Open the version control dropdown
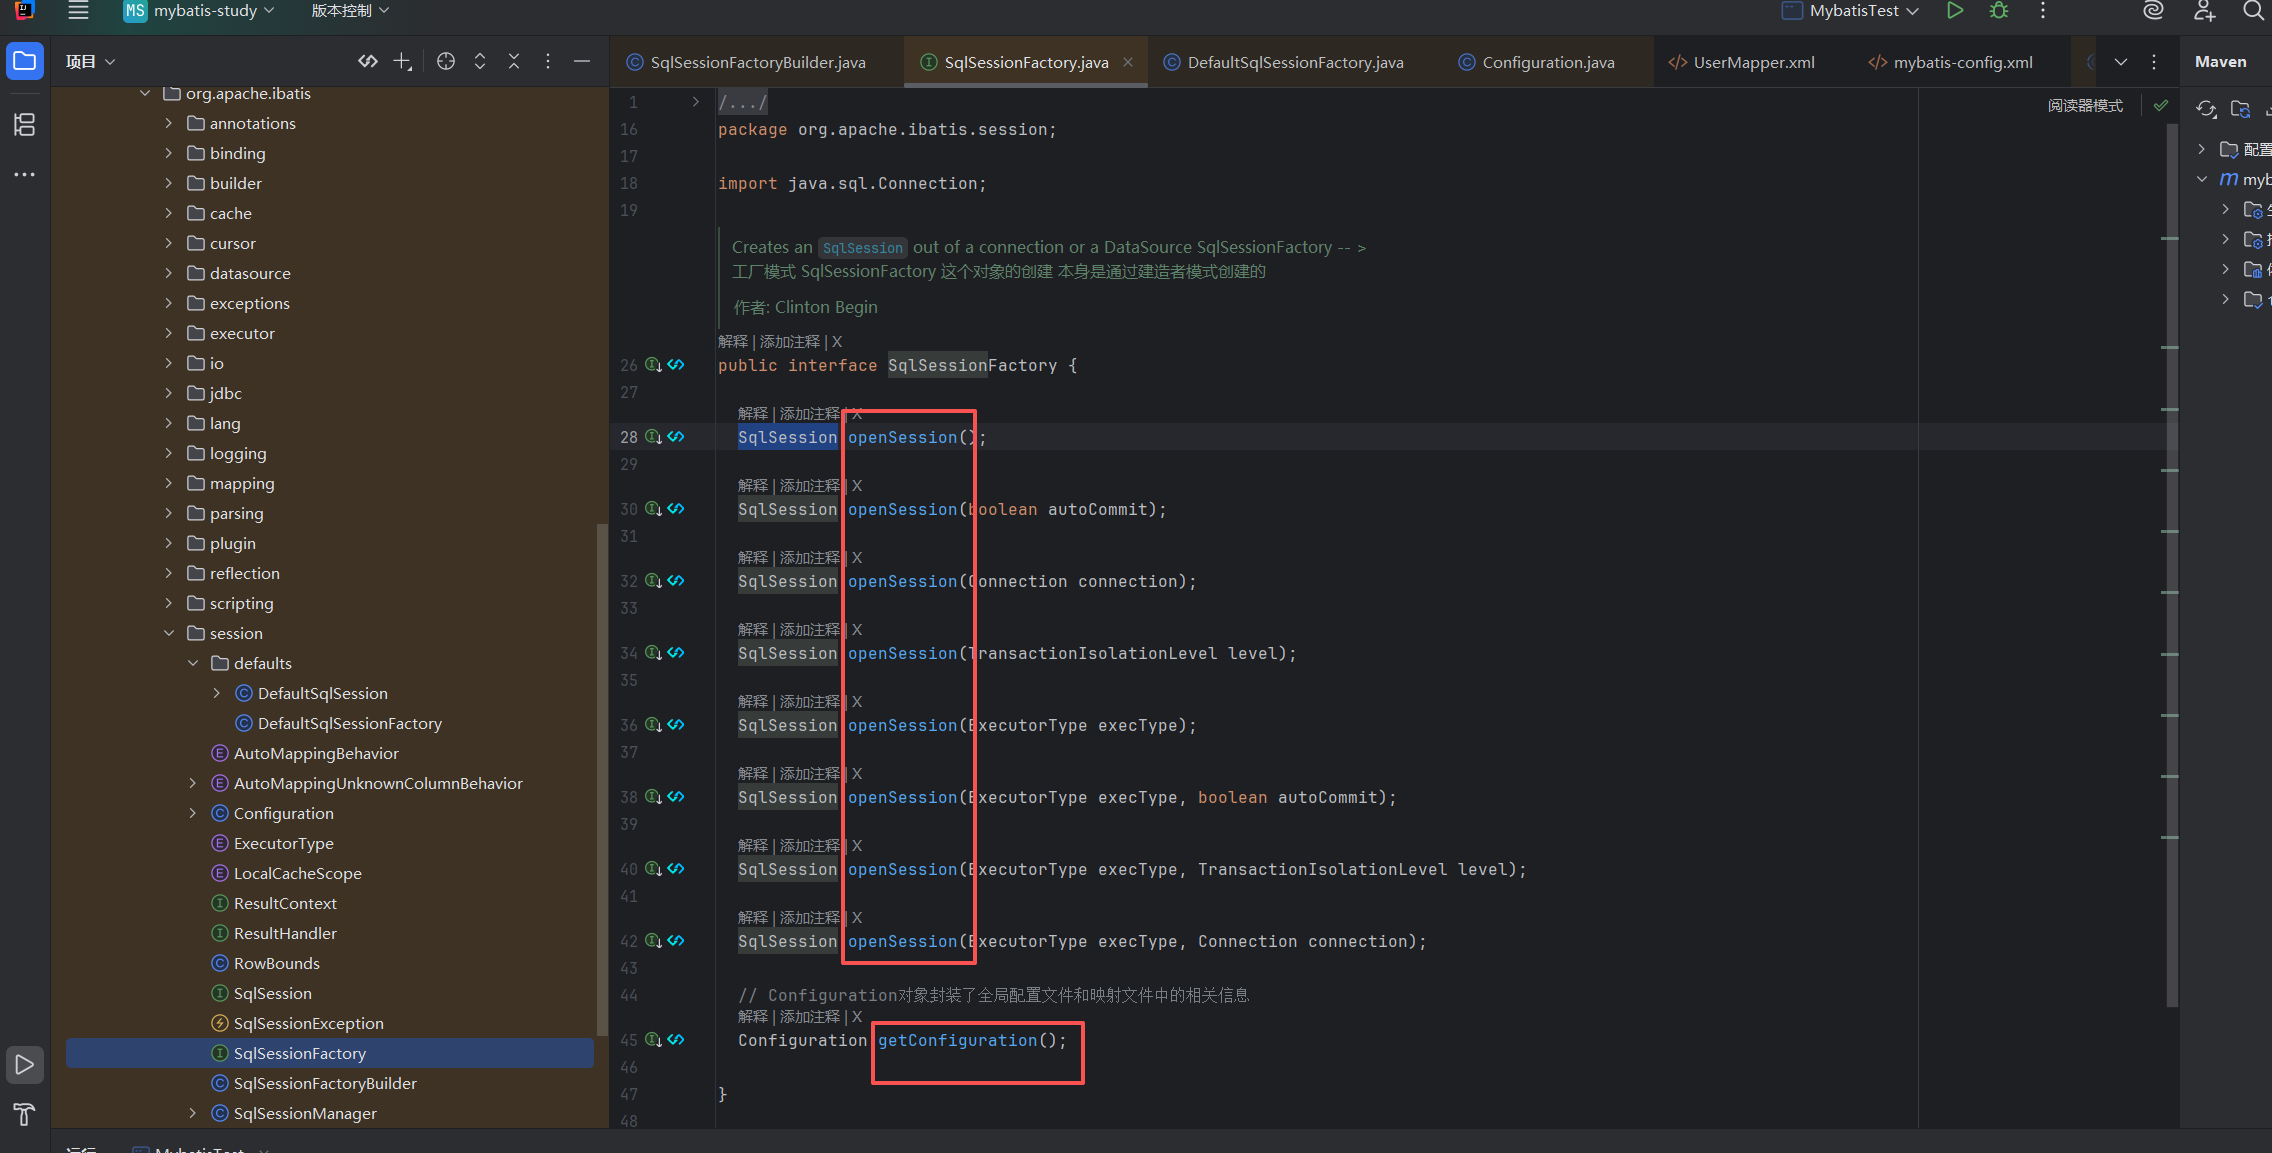The width and height of the screenshot is (2272, 1153). 350,11
